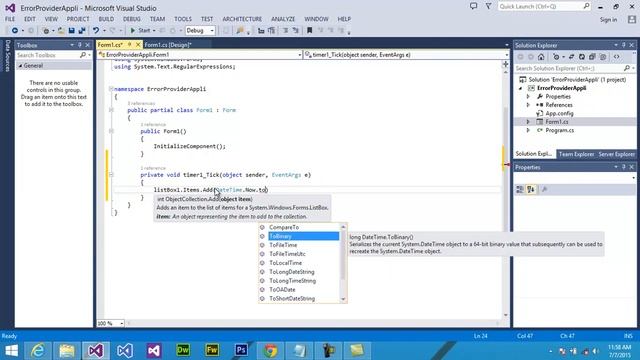Open the feedback speech bubble icon
This screenshot has height=360, width=640.
point(473,6)
